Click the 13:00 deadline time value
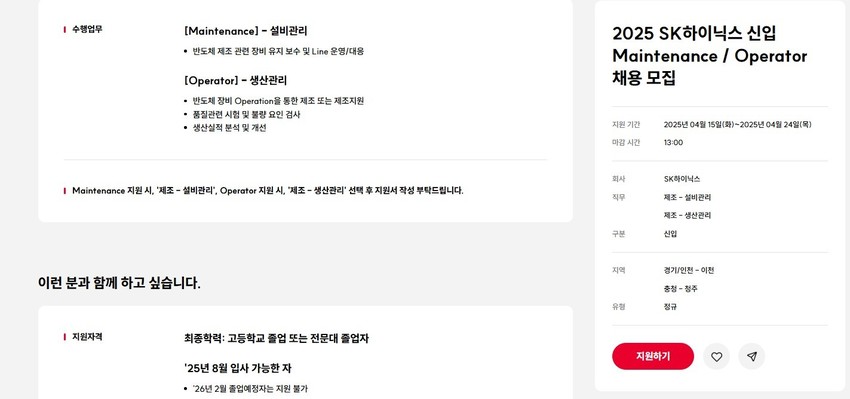 pos(673,143)
